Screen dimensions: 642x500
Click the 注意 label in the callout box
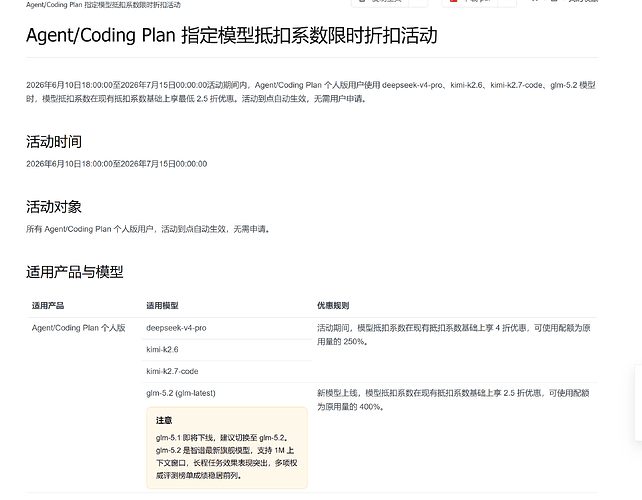(164, 420)
